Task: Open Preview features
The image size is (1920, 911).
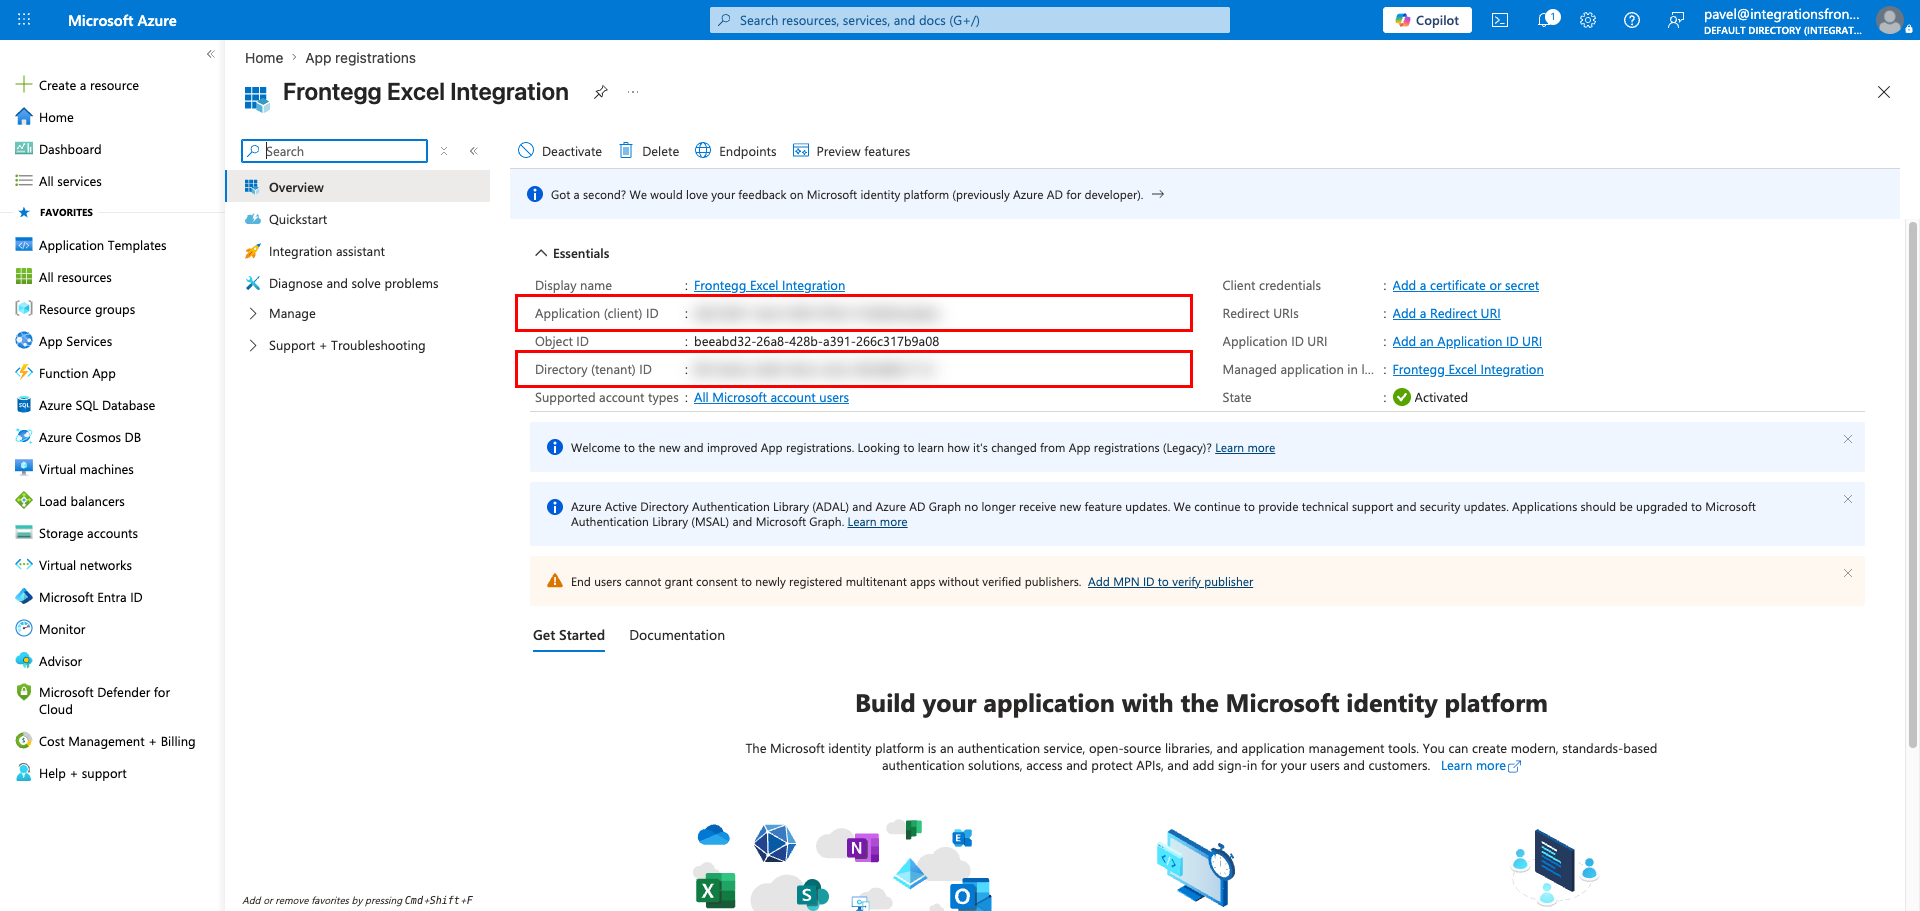Action: (851, 151)
